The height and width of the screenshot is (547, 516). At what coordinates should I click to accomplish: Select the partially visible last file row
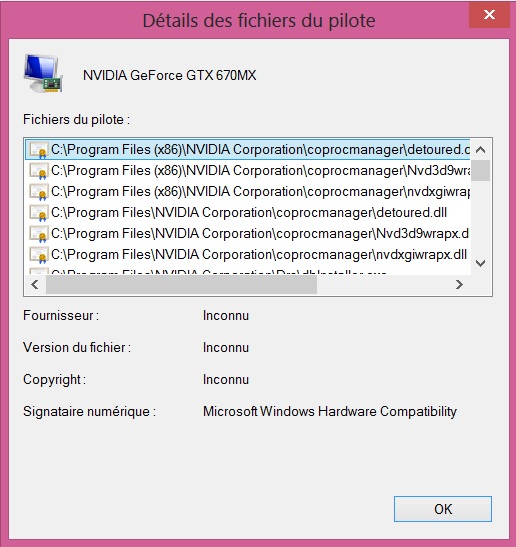pyautogui.click(x=248, y=271)
